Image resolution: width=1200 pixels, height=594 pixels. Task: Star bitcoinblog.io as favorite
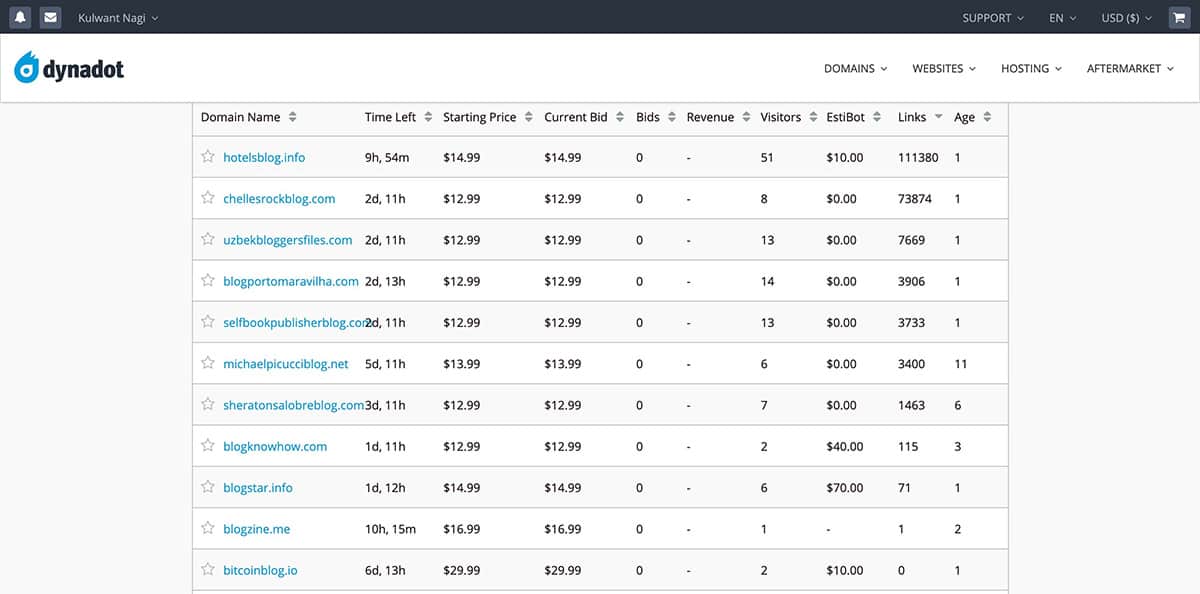(x=208, y=569)
